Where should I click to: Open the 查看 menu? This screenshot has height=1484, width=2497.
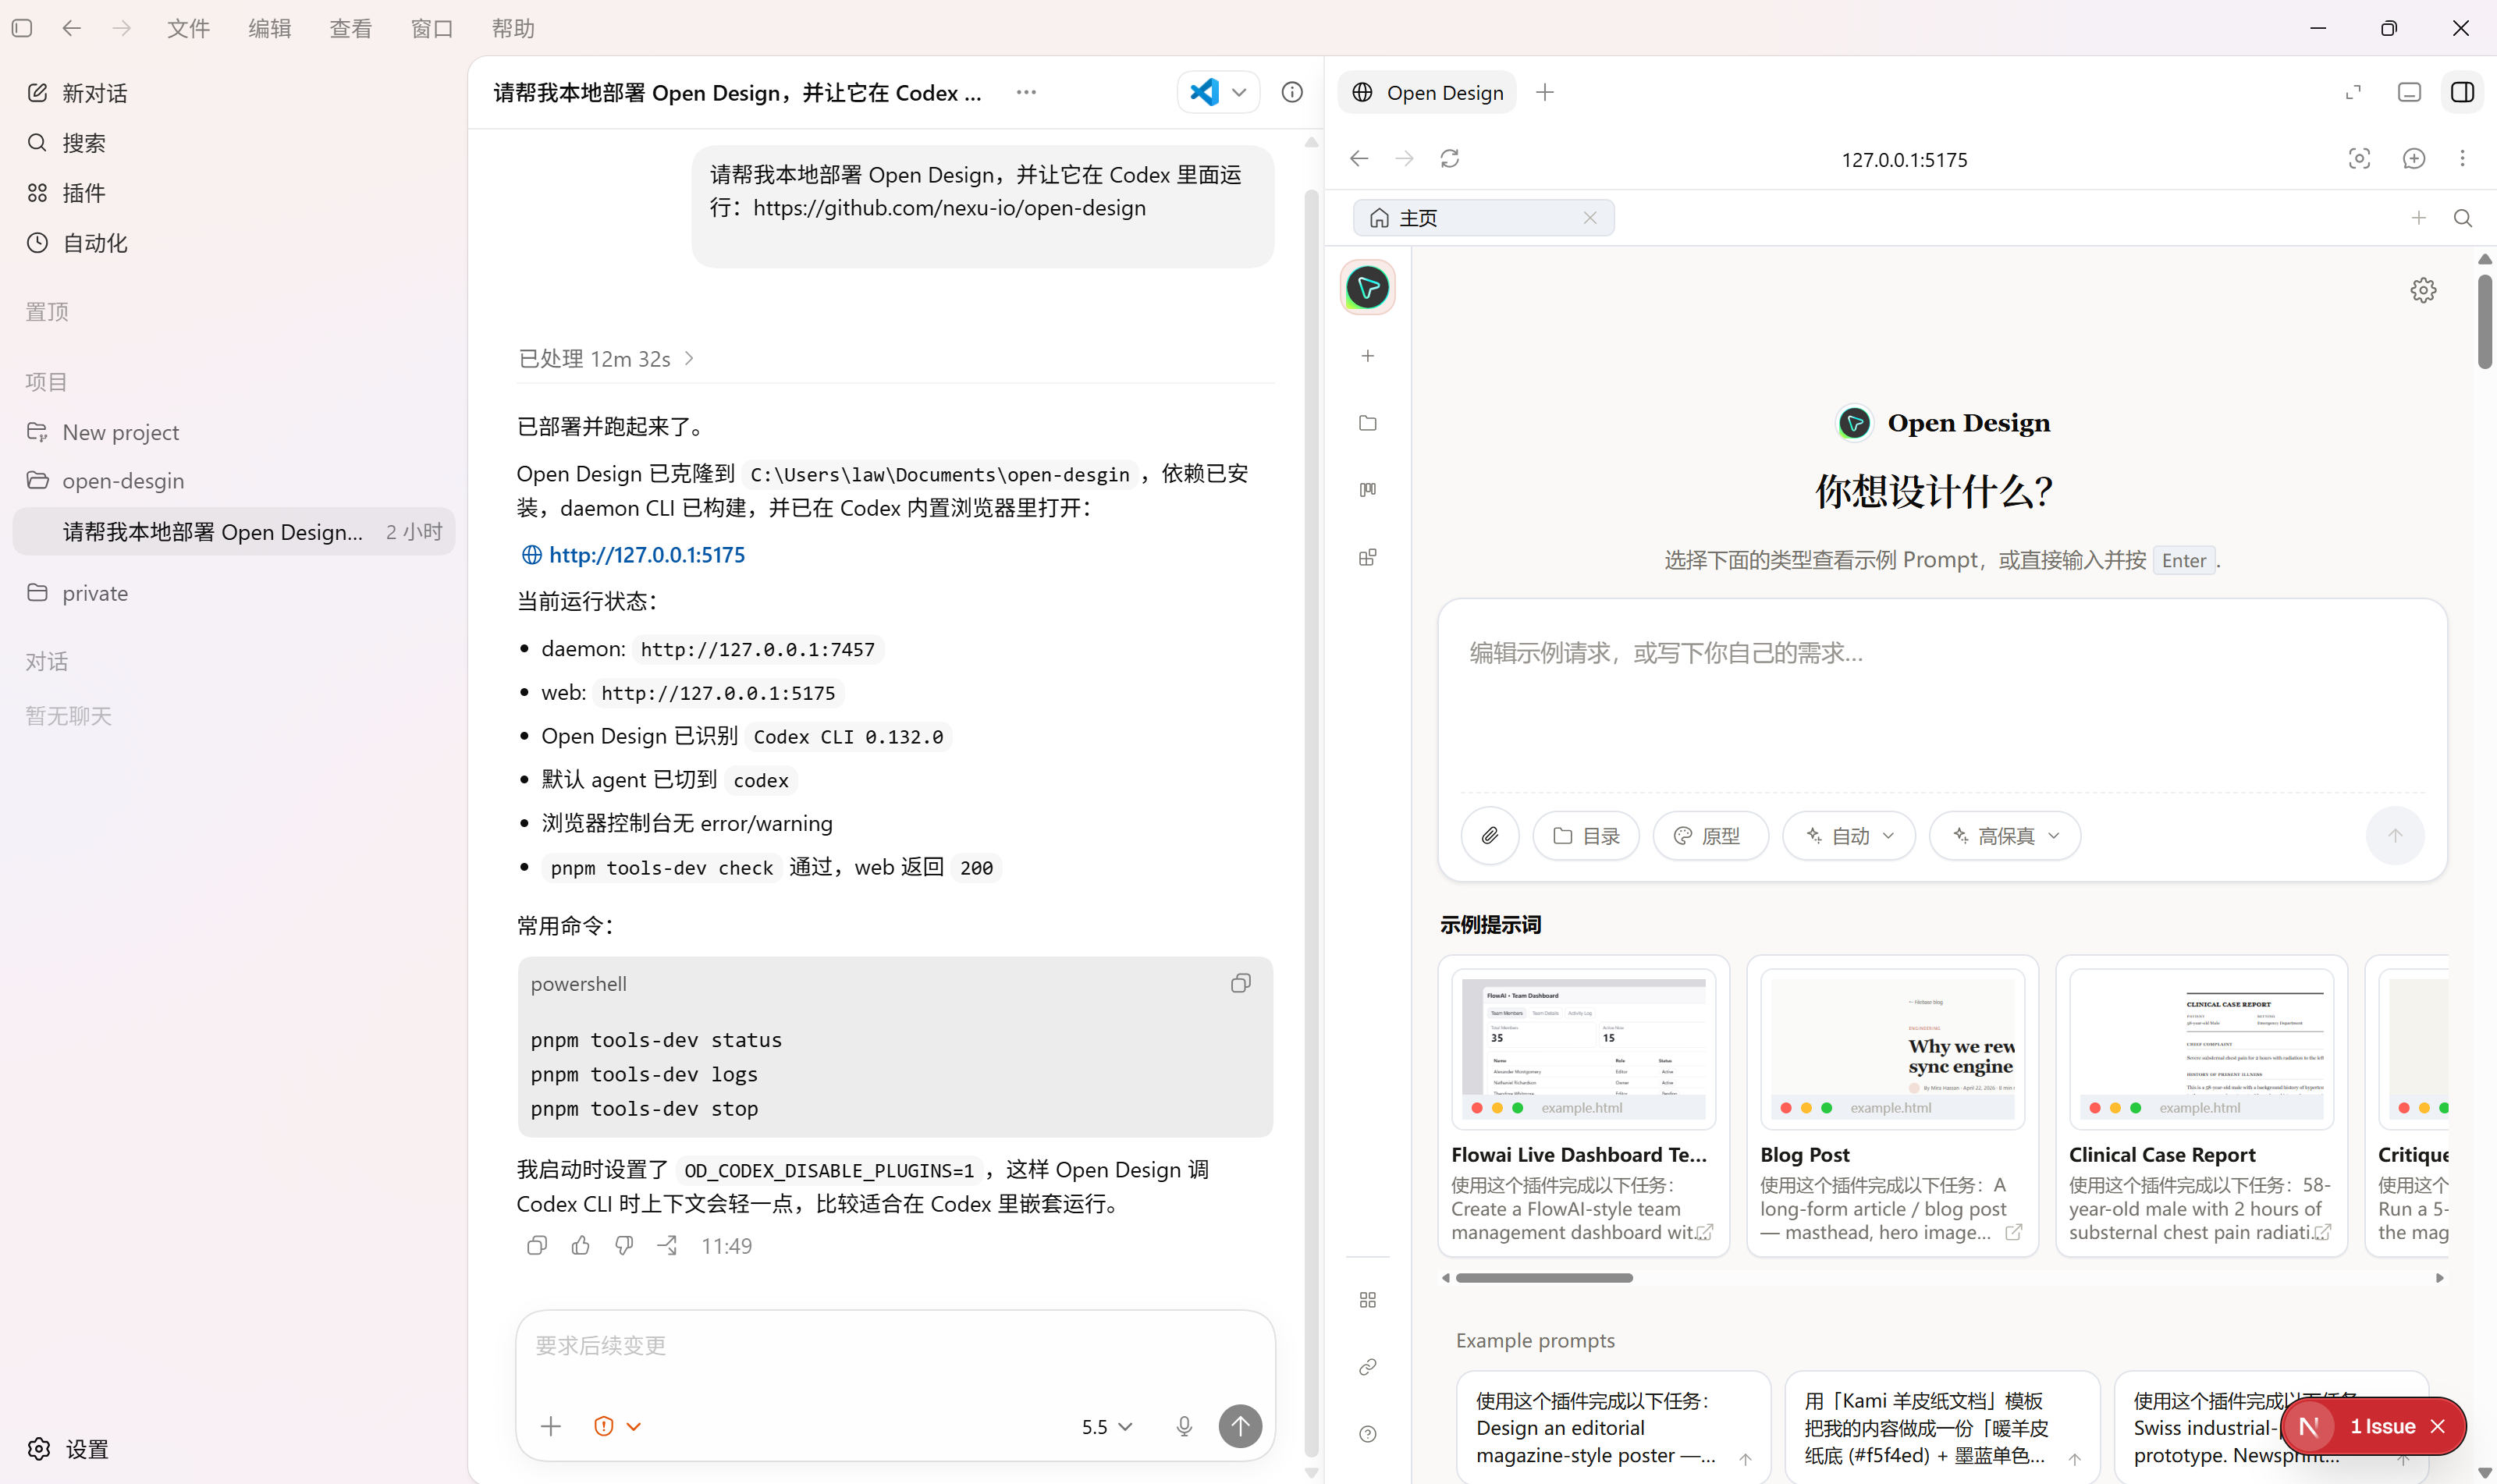[350, 28]
